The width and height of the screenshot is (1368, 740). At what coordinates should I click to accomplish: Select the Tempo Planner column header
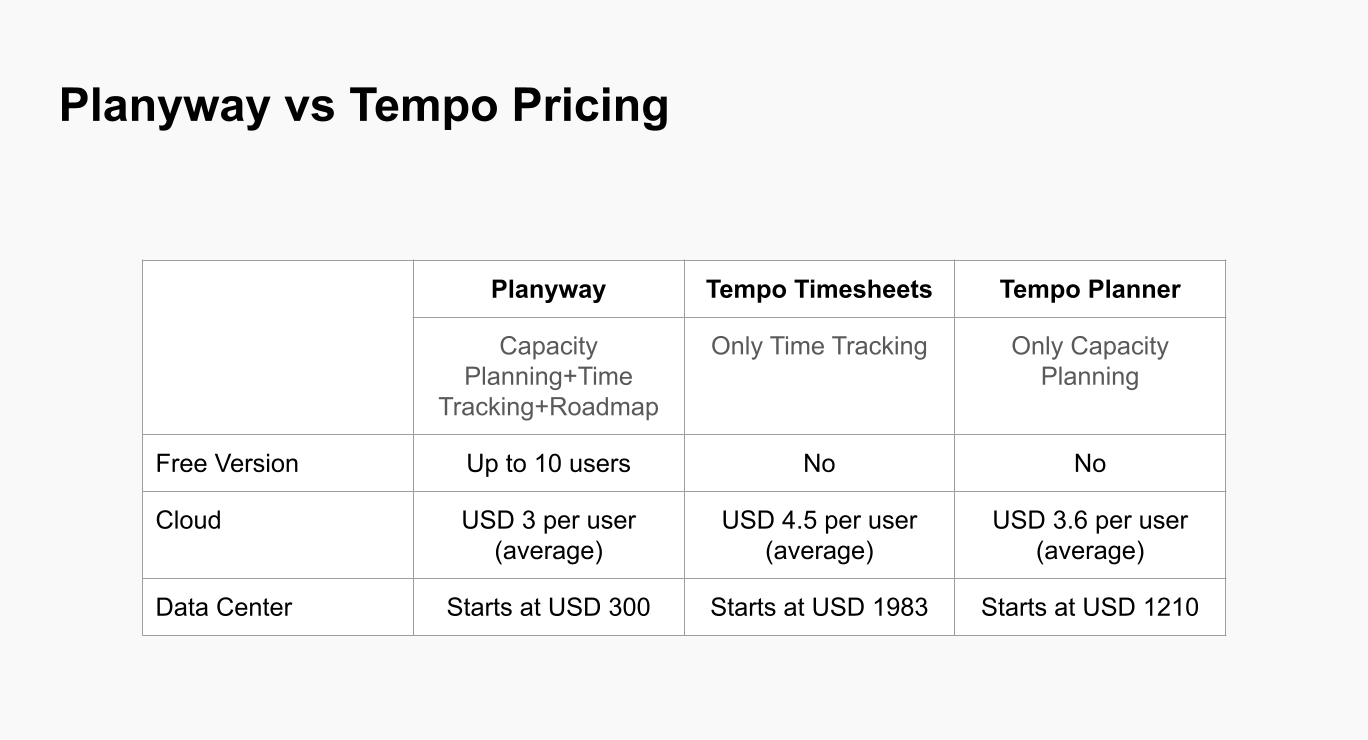pyautogui.click(x=1089, y=290)
